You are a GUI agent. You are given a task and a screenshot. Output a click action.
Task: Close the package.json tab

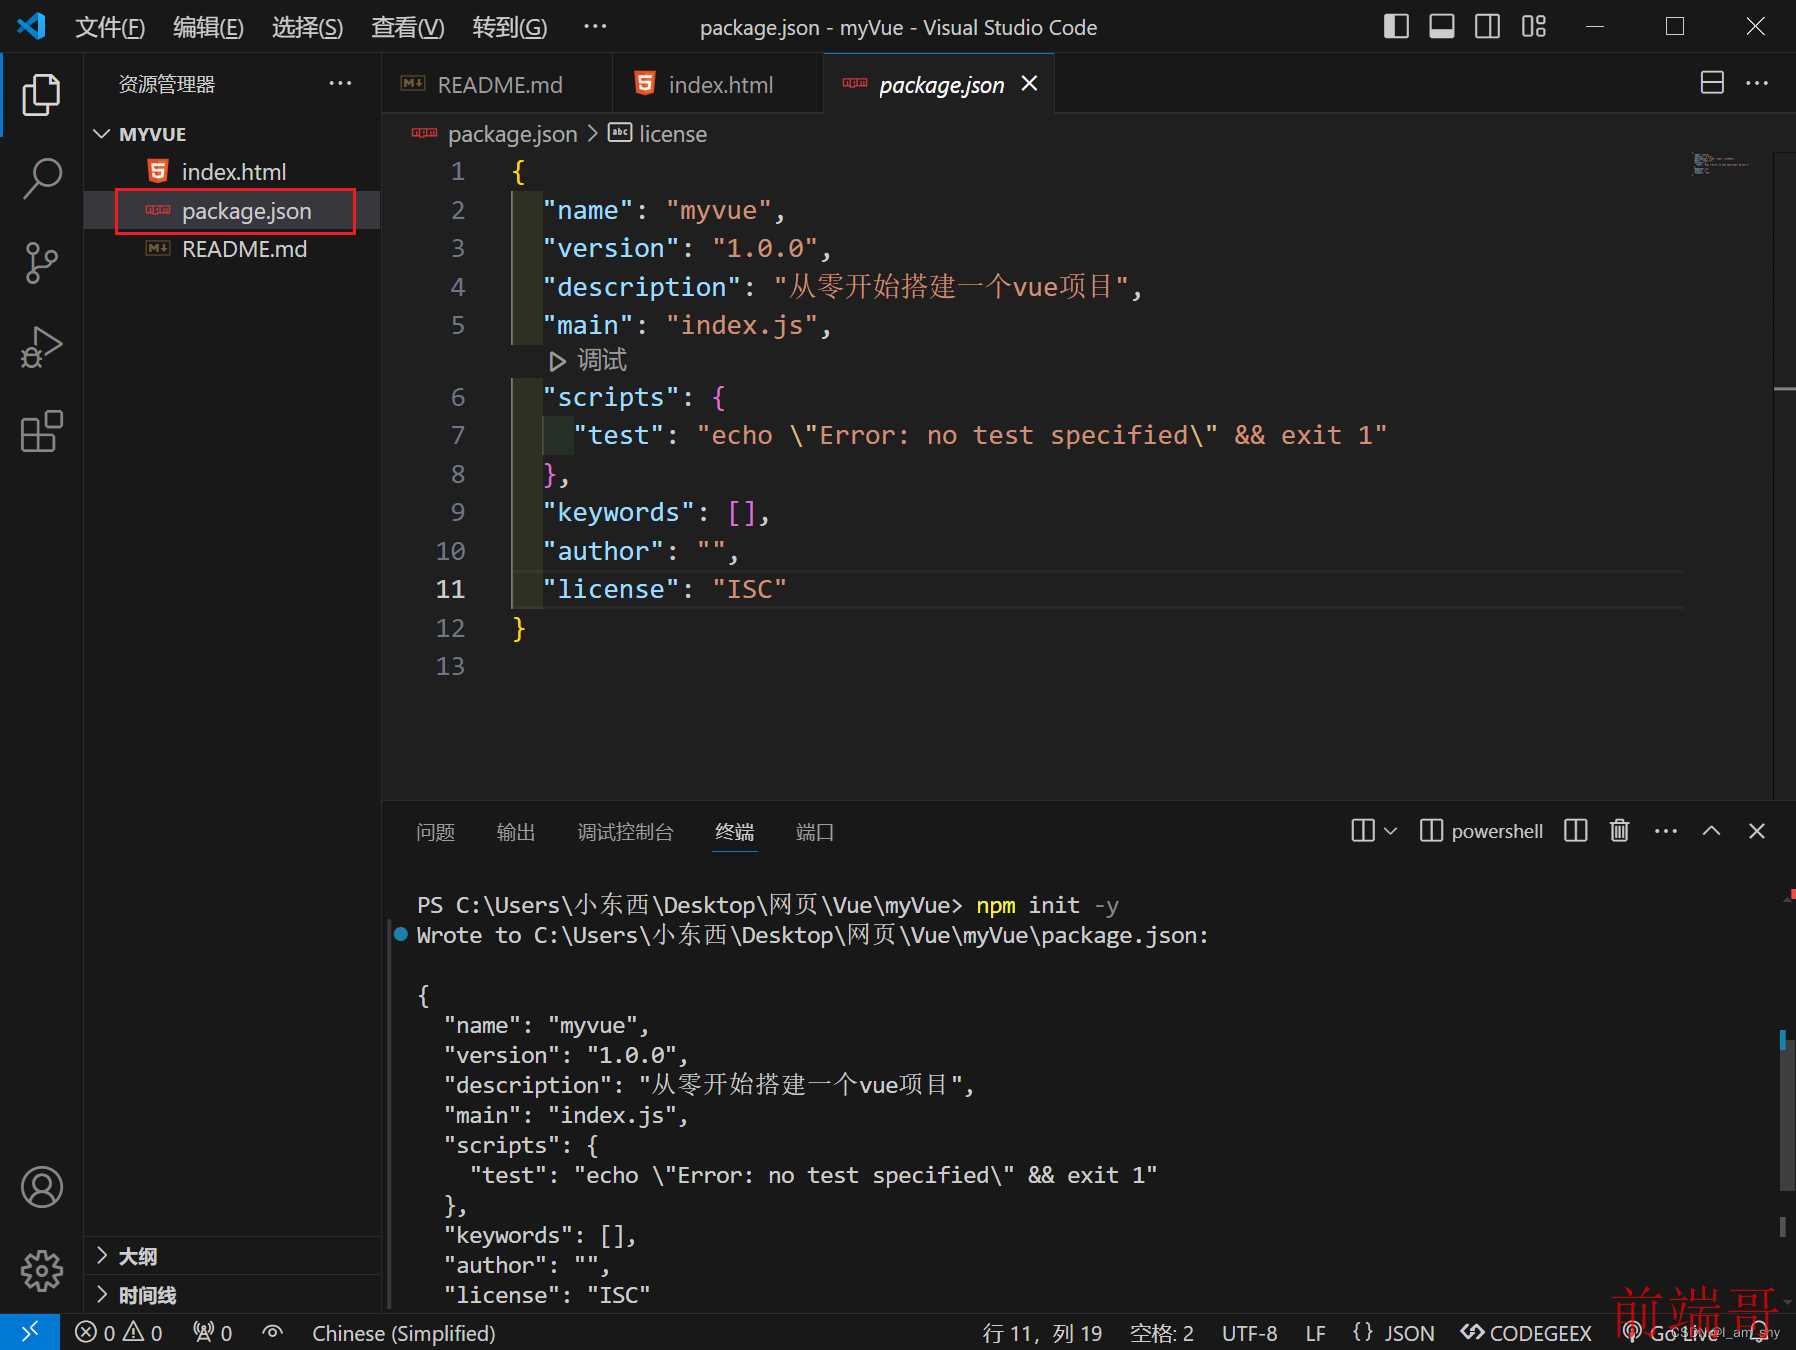(1029, 84)
